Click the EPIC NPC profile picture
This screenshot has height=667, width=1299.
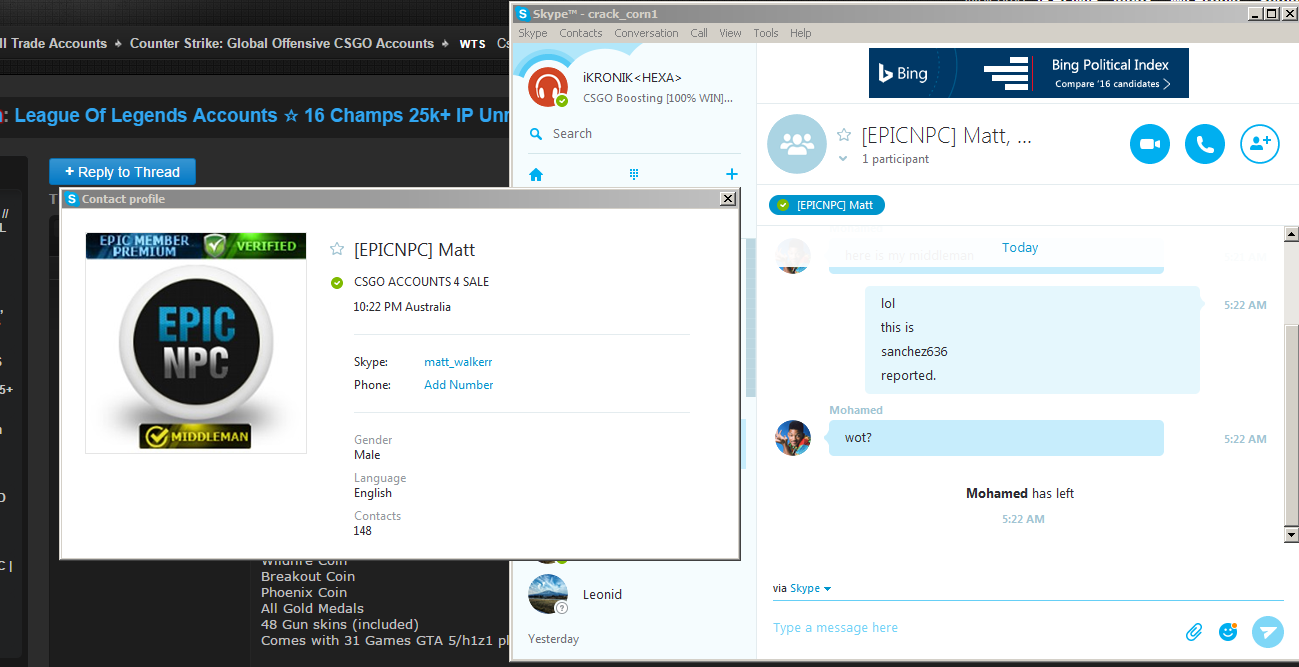(196, 343)
